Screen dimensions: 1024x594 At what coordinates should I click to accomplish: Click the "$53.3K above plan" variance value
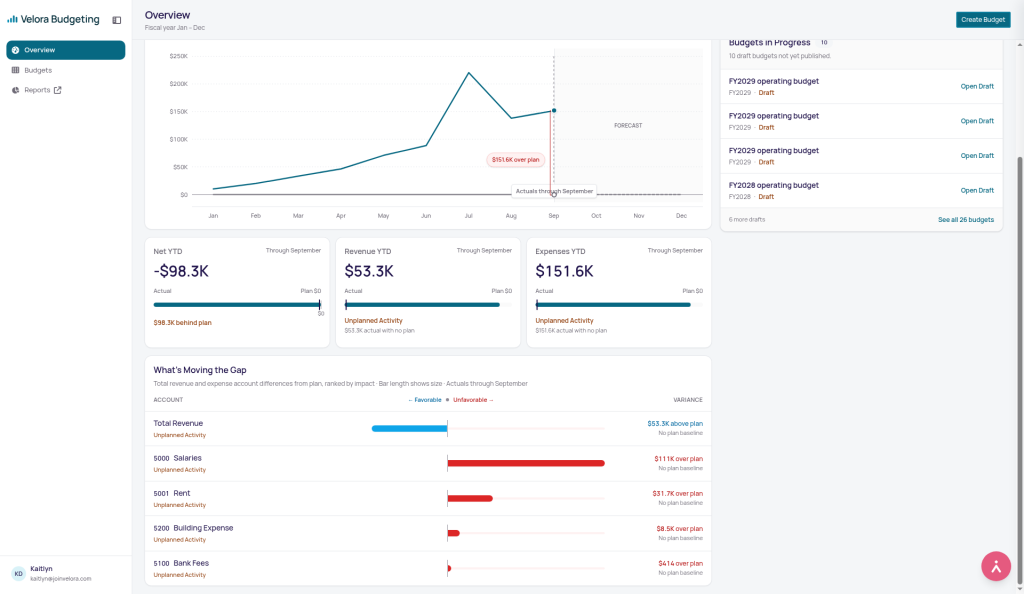pos(675,424)
